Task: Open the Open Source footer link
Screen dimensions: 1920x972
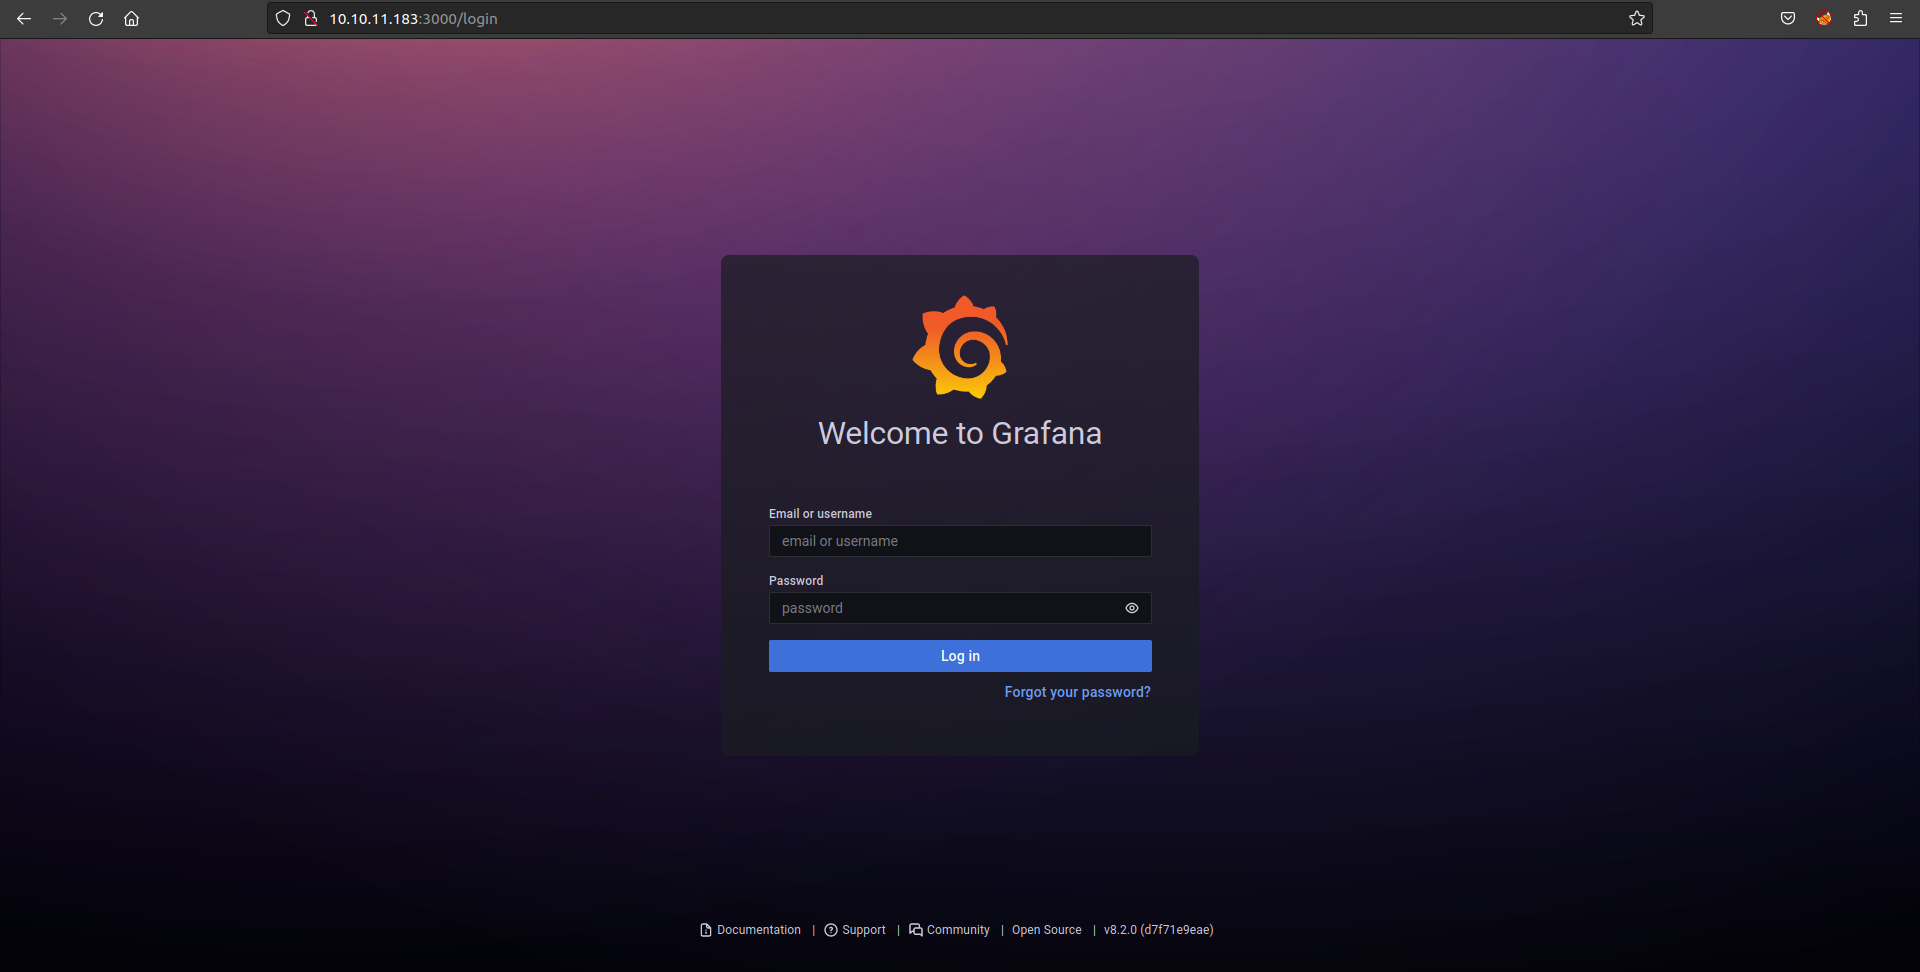Action: [x=1046, y=930]
